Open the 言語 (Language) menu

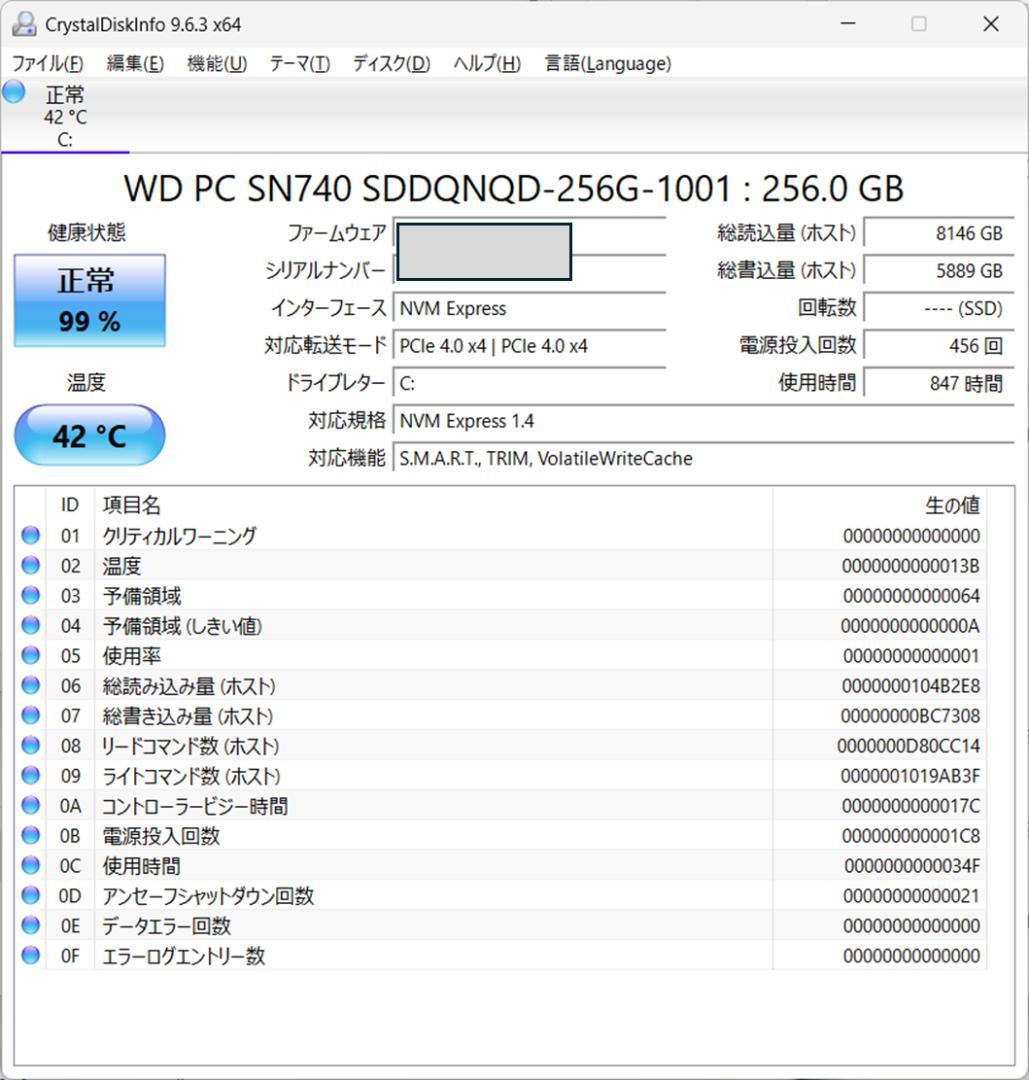pos(606,63)
